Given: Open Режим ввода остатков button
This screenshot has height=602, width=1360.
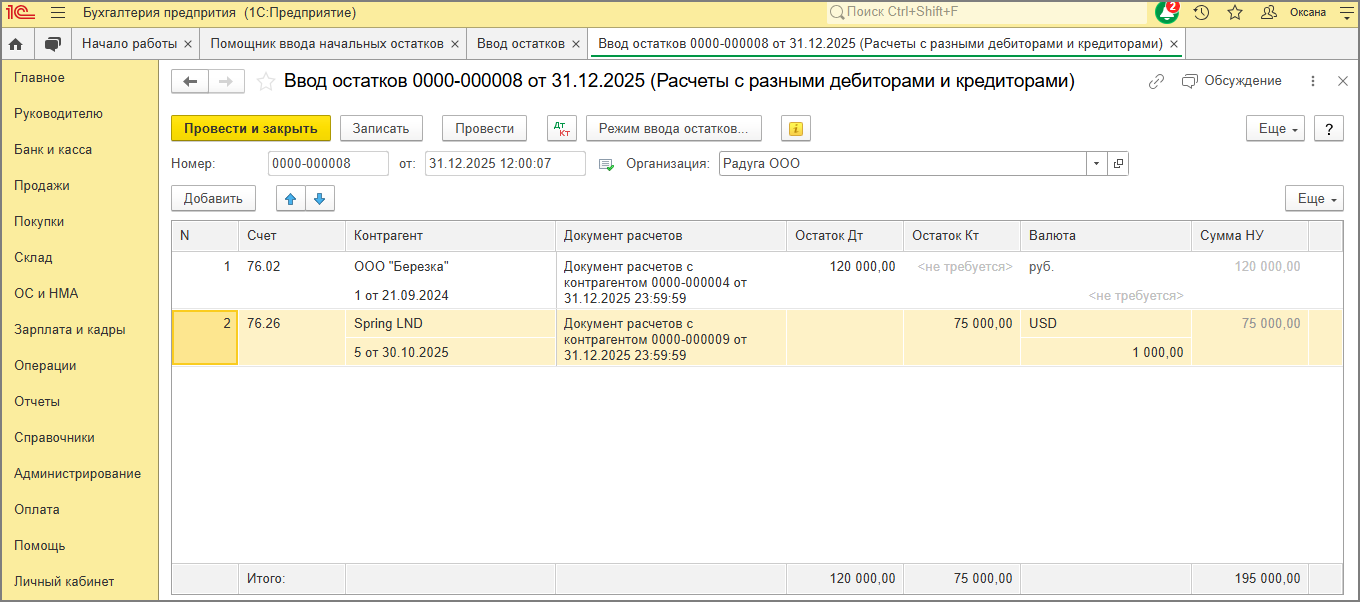Looking at the screenshot, I should tap(673, 128).
